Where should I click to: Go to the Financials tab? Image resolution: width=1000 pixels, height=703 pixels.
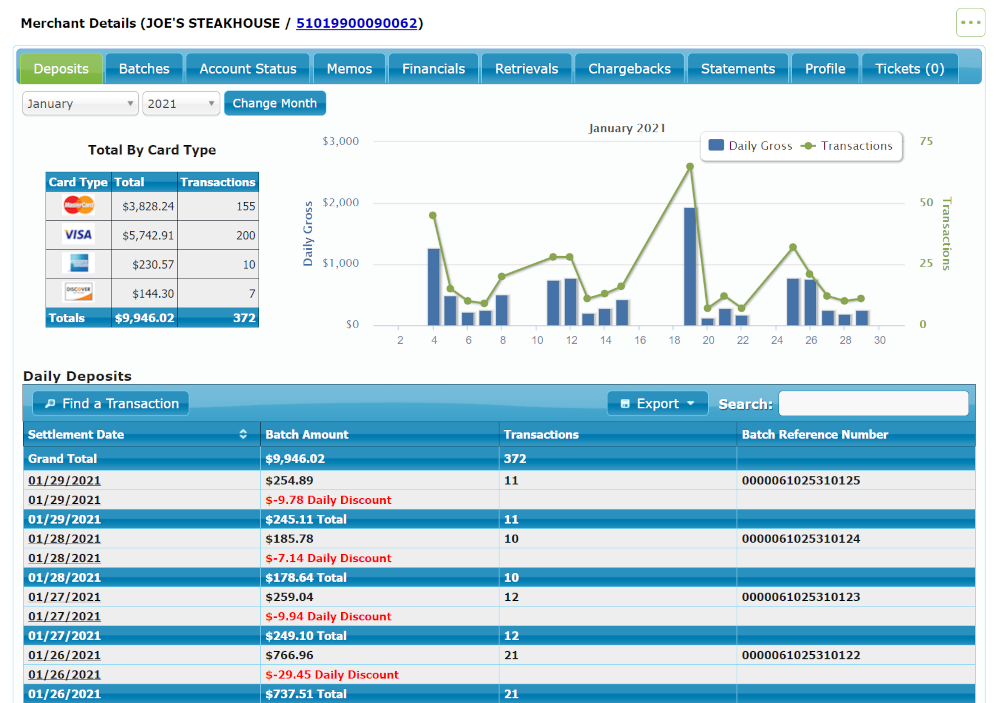(x=433, y=68)
